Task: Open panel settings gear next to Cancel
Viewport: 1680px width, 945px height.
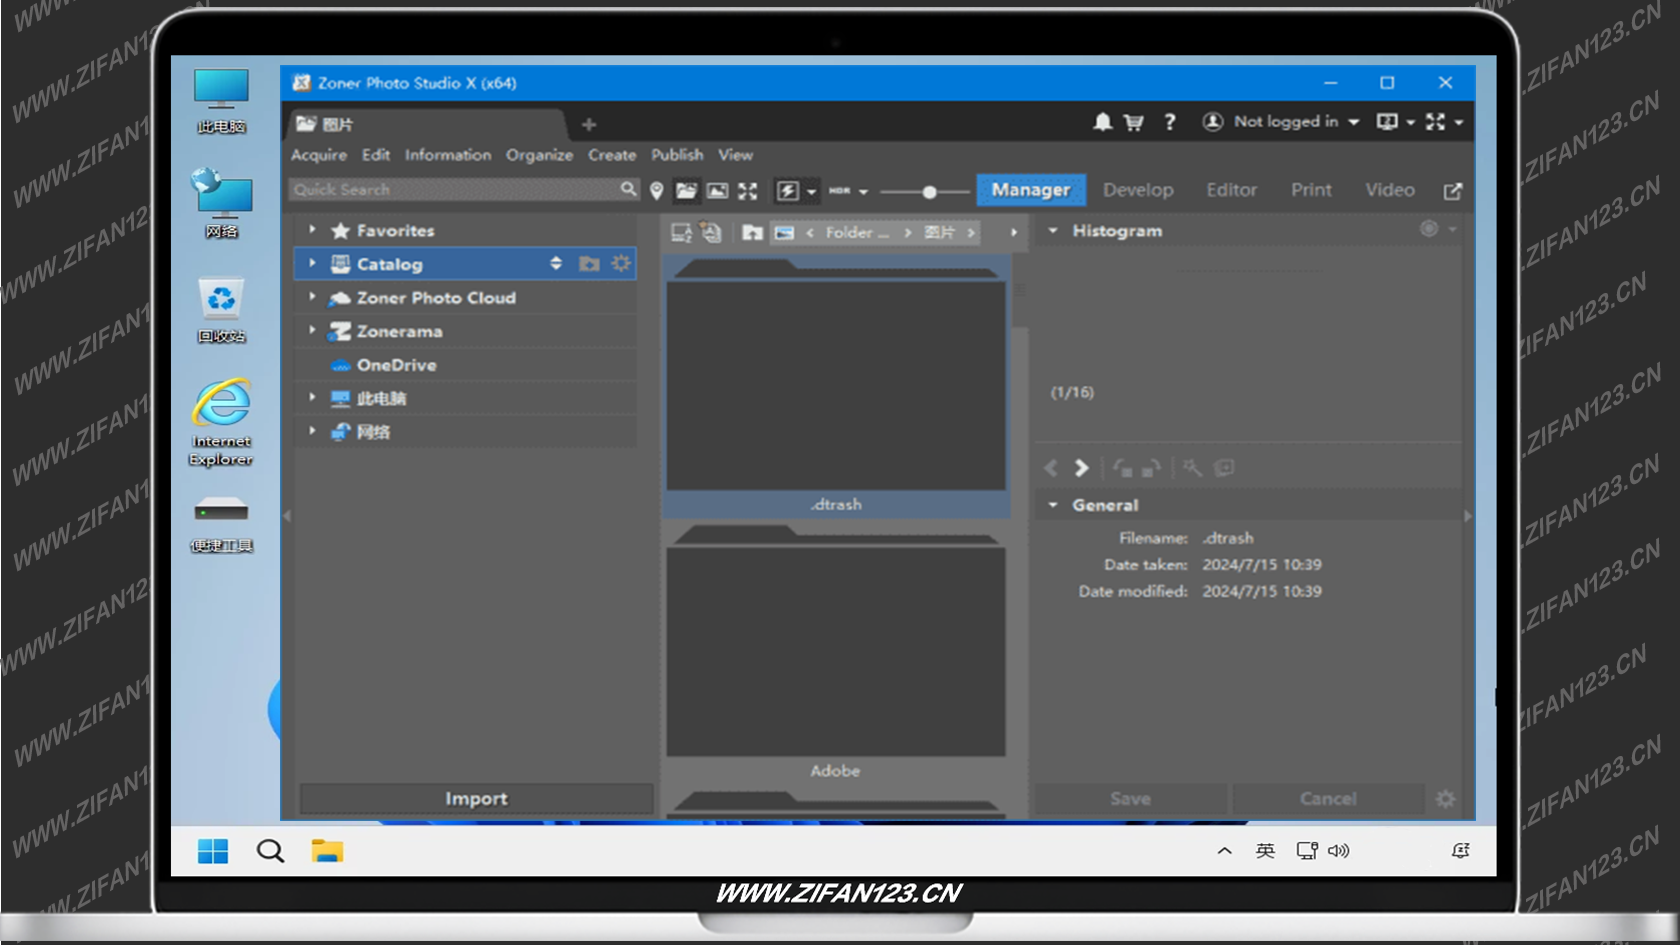Action: point(1445,799)
